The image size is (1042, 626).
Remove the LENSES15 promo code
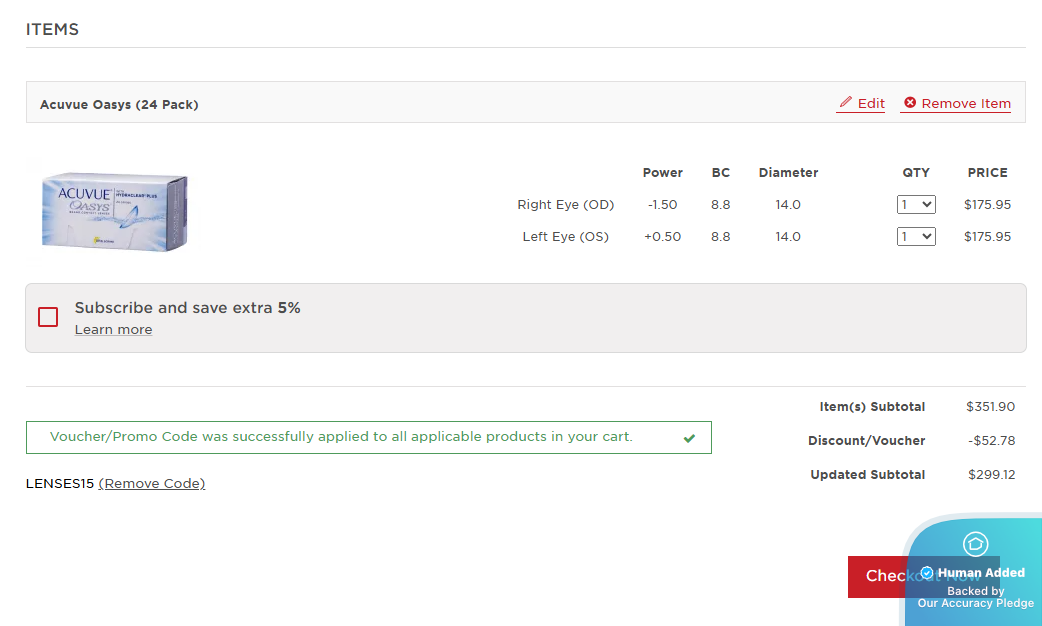pyautogui.click(x=152, y=484)
